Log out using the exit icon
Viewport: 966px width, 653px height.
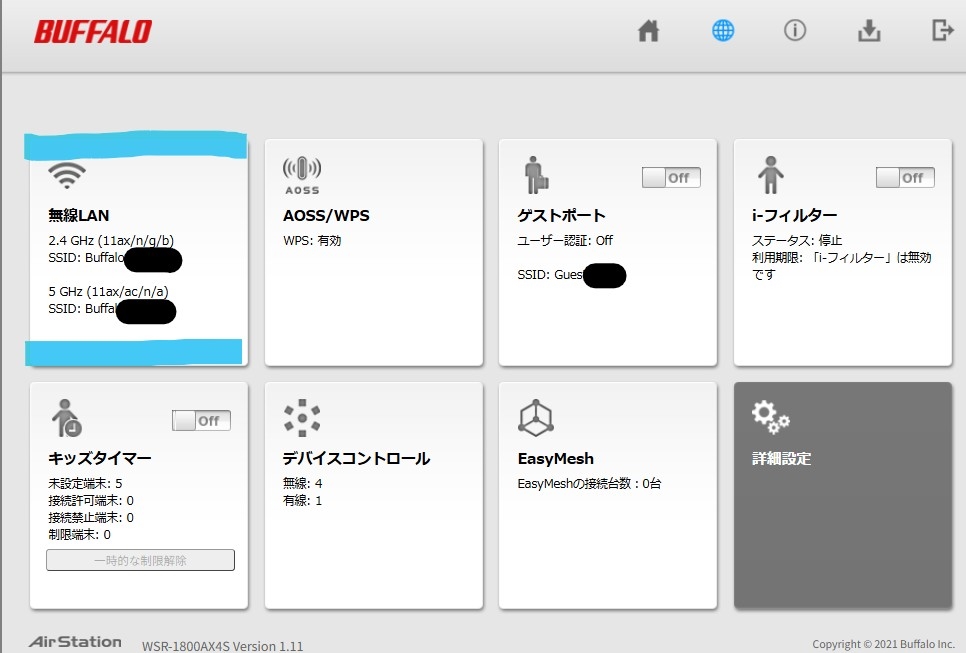(943, 30)
